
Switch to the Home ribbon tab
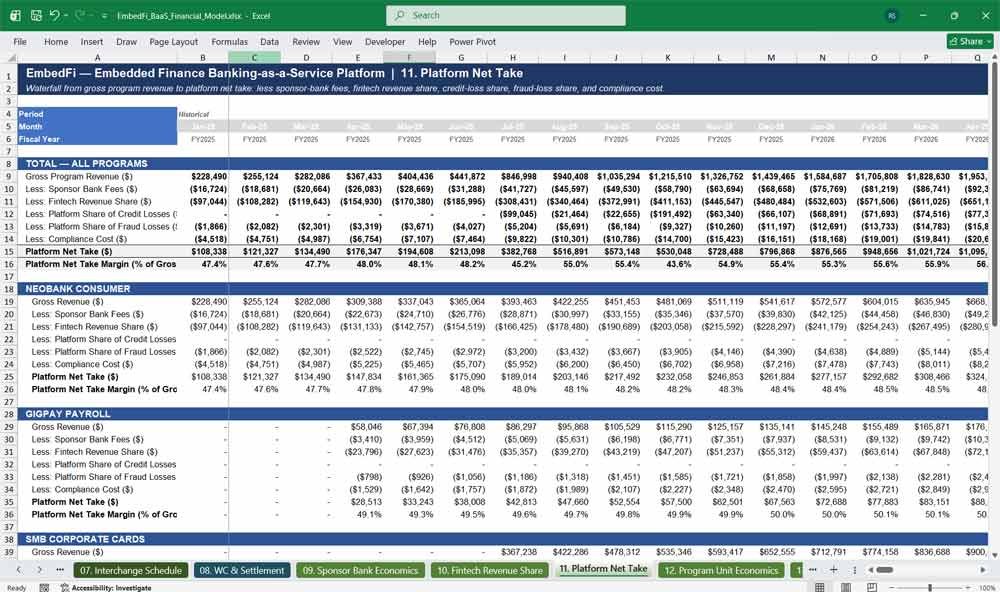(x=56, y=41)
